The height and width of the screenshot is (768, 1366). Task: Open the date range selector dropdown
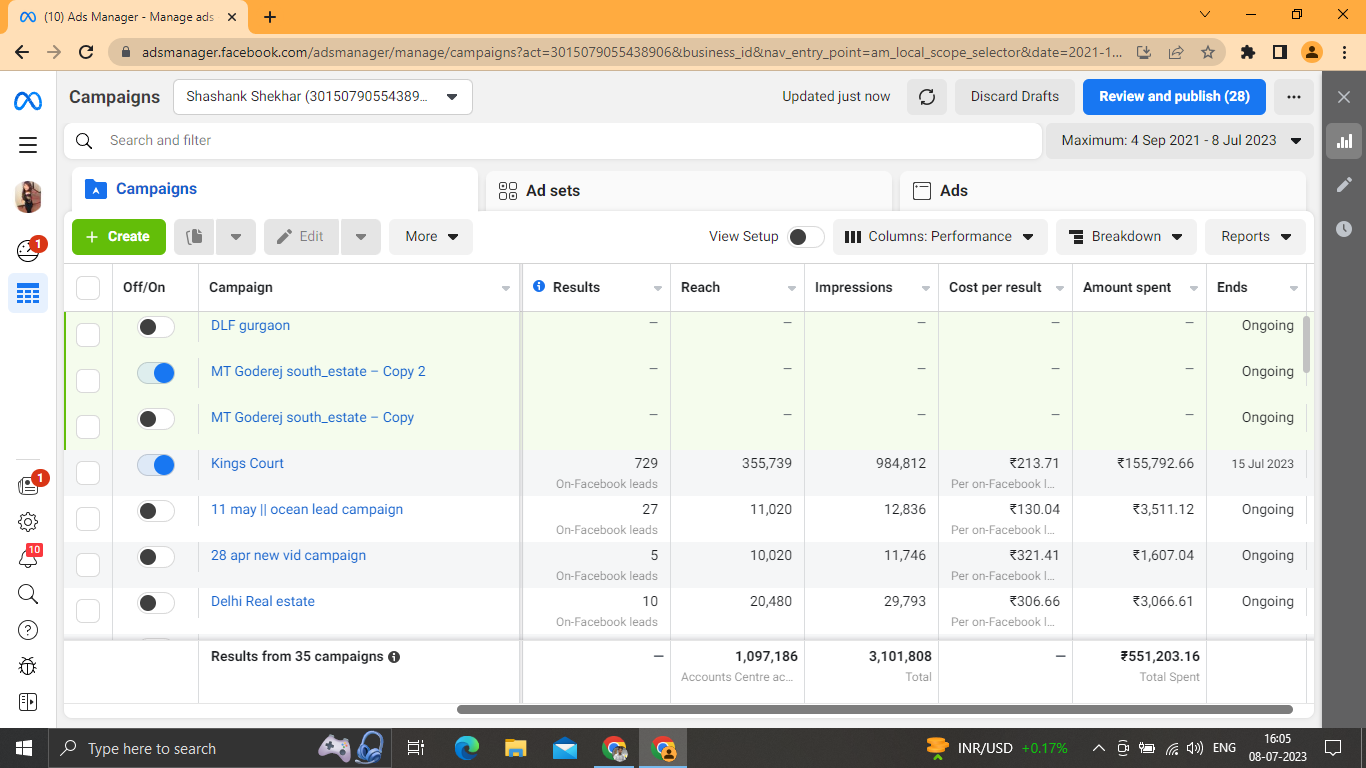[1179, 140]
